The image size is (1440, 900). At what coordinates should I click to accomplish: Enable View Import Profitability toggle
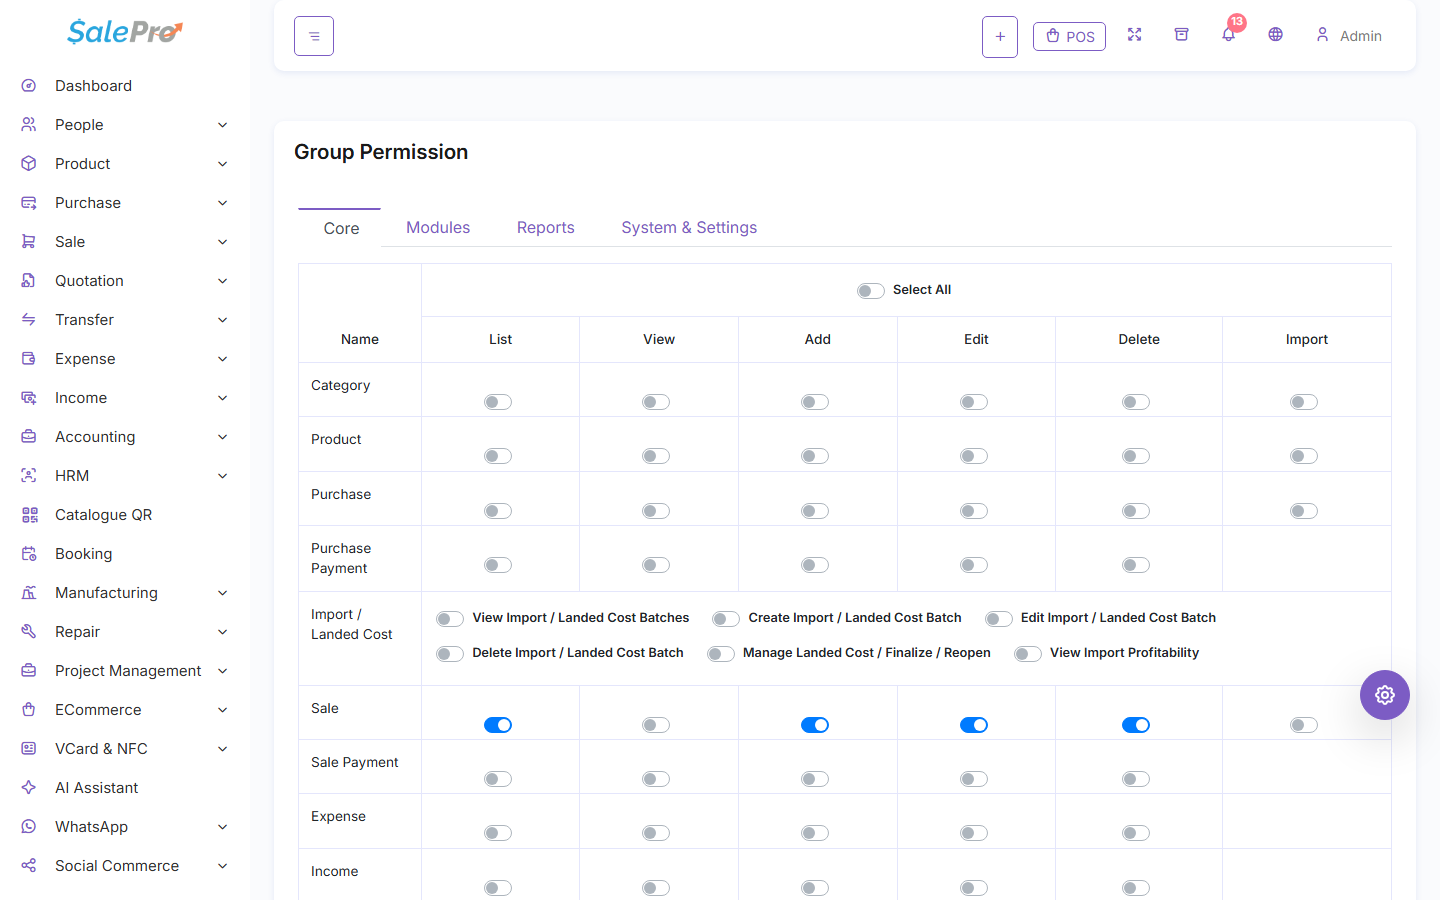pyautogui.click(x=1028, y=654)
